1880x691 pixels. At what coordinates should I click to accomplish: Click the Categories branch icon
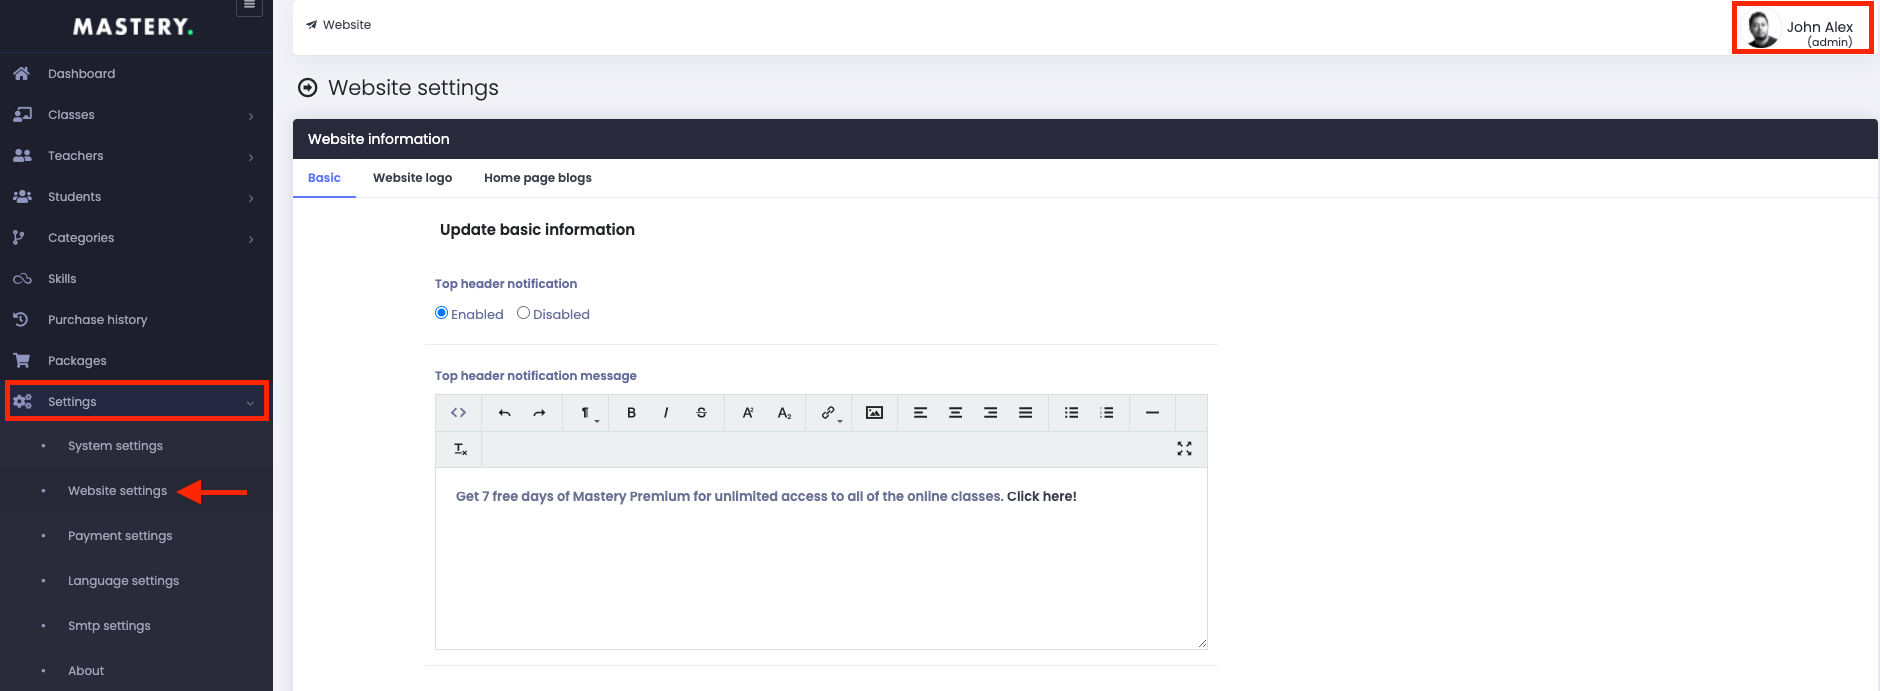(x=18, y=238)
